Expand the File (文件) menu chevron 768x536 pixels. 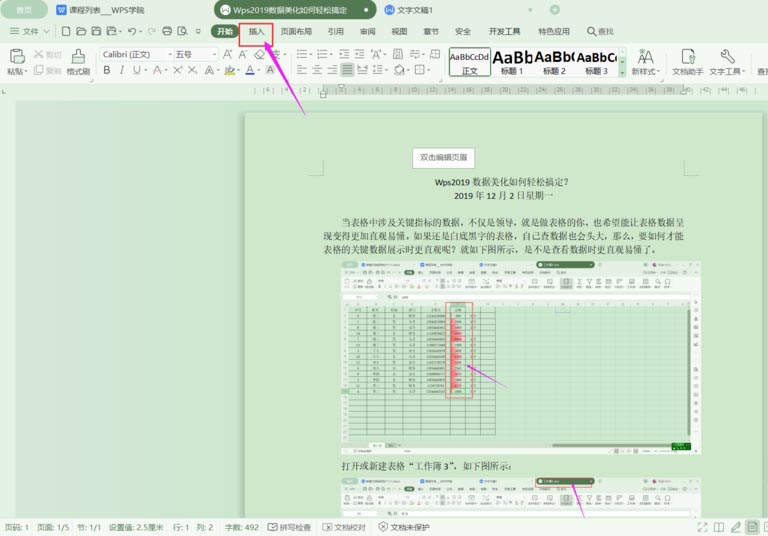[47, 31]
